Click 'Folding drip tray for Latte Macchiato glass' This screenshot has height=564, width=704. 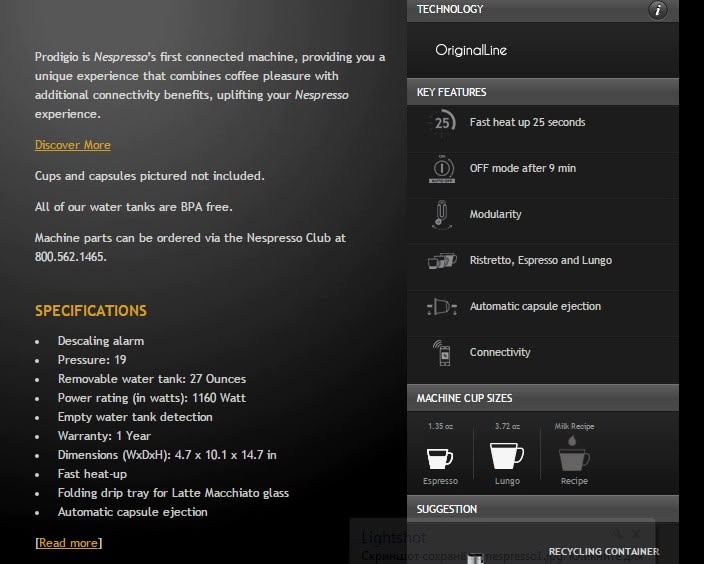click(173, 493)
